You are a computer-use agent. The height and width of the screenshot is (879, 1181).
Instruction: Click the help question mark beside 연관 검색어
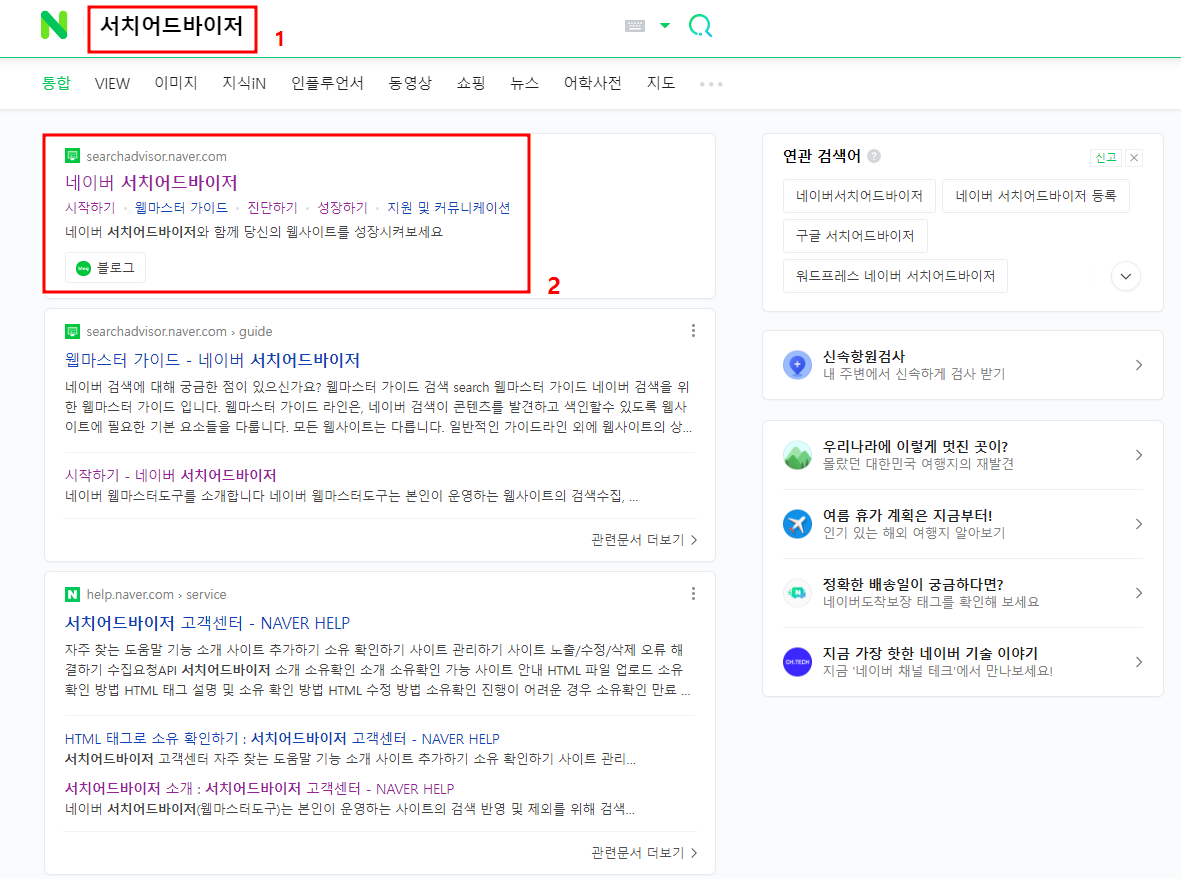click(x=874, y=157)
